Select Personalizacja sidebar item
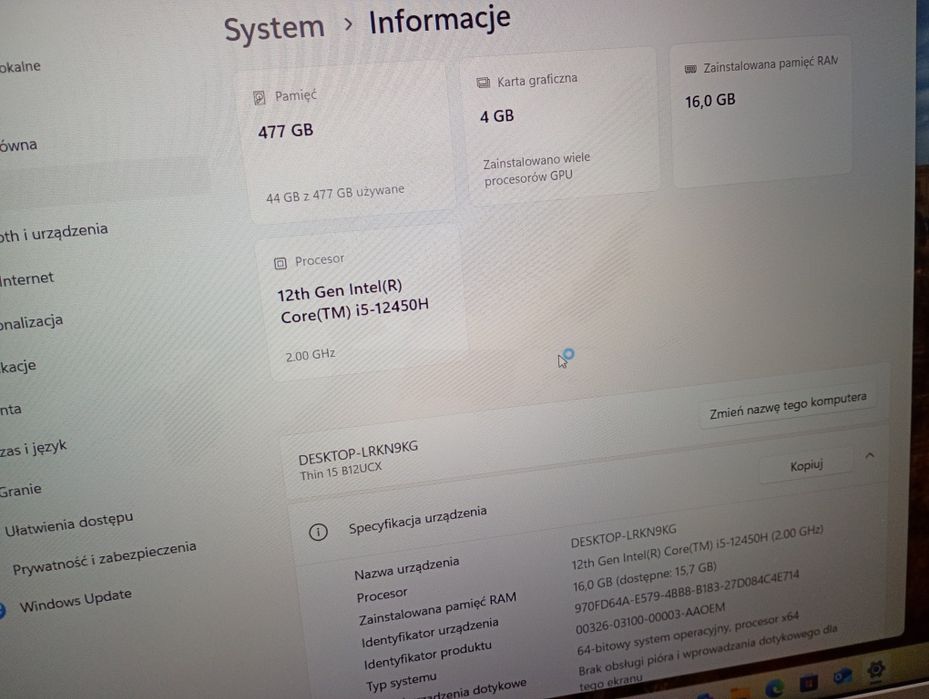 [x=31, y=322]
